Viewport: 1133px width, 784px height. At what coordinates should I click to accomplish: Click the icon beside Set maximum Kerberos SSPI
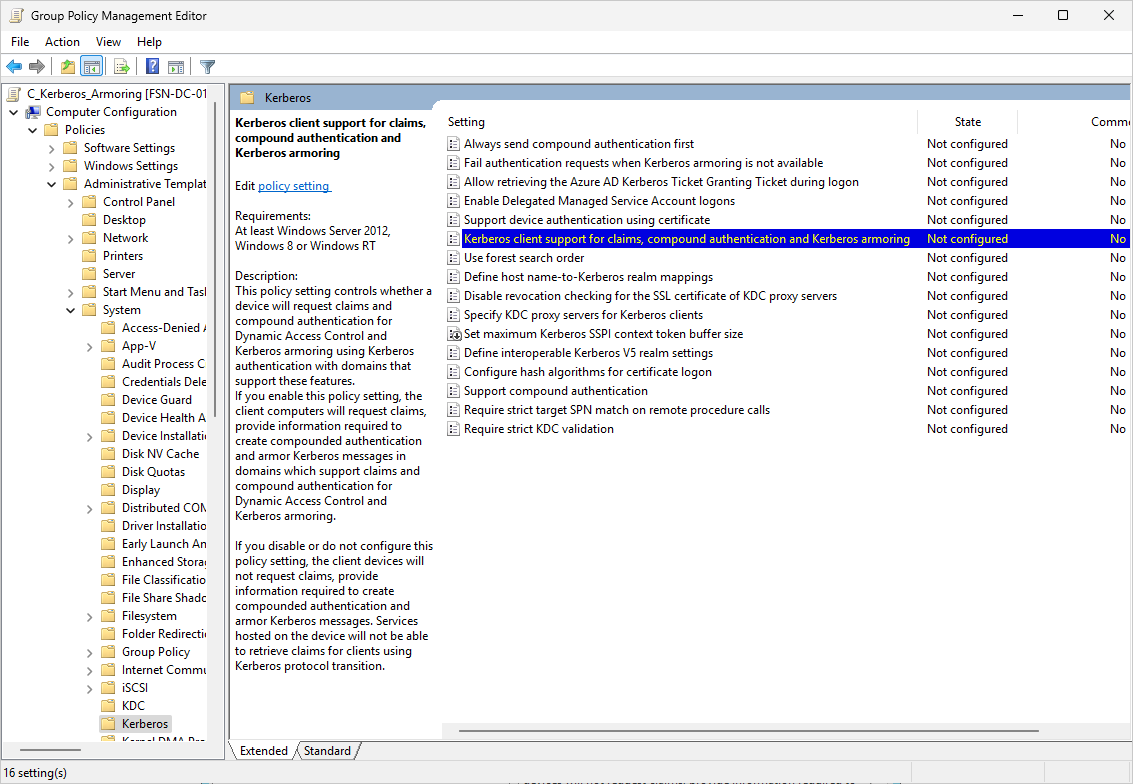(454, 334)
